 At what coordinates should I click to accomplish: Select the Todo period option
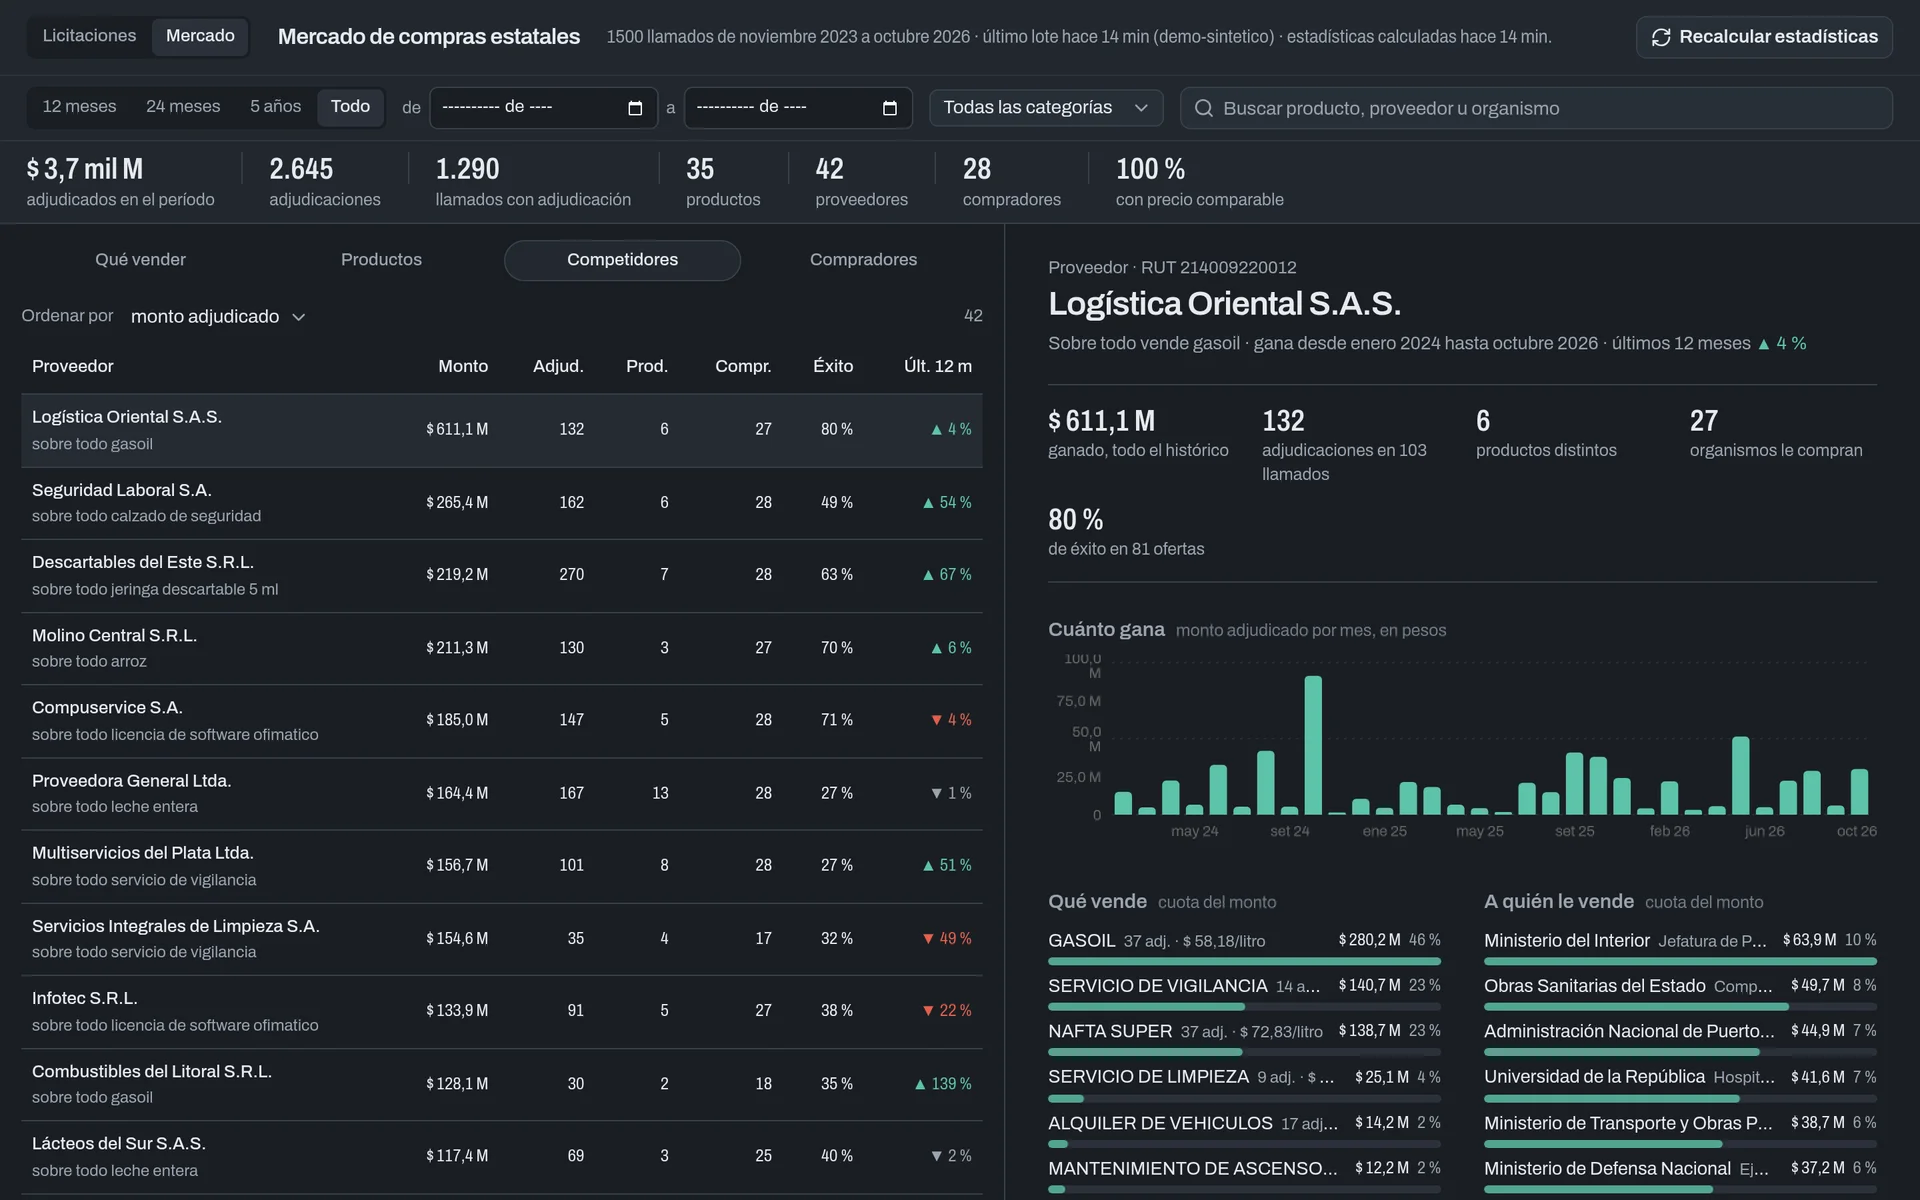pyautogui.click(x=350, y=106)
